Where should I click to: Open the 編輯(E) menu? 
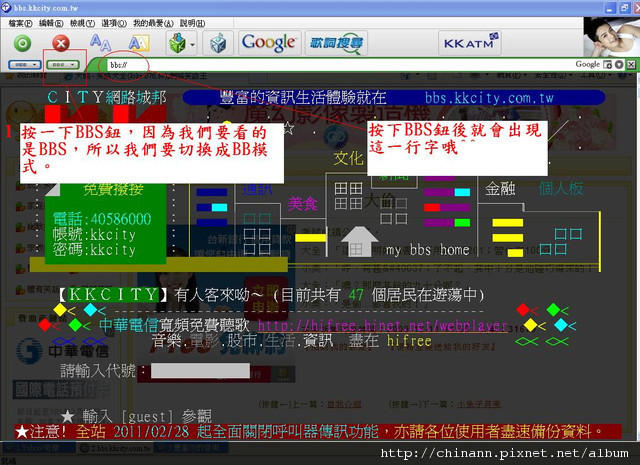51,23
